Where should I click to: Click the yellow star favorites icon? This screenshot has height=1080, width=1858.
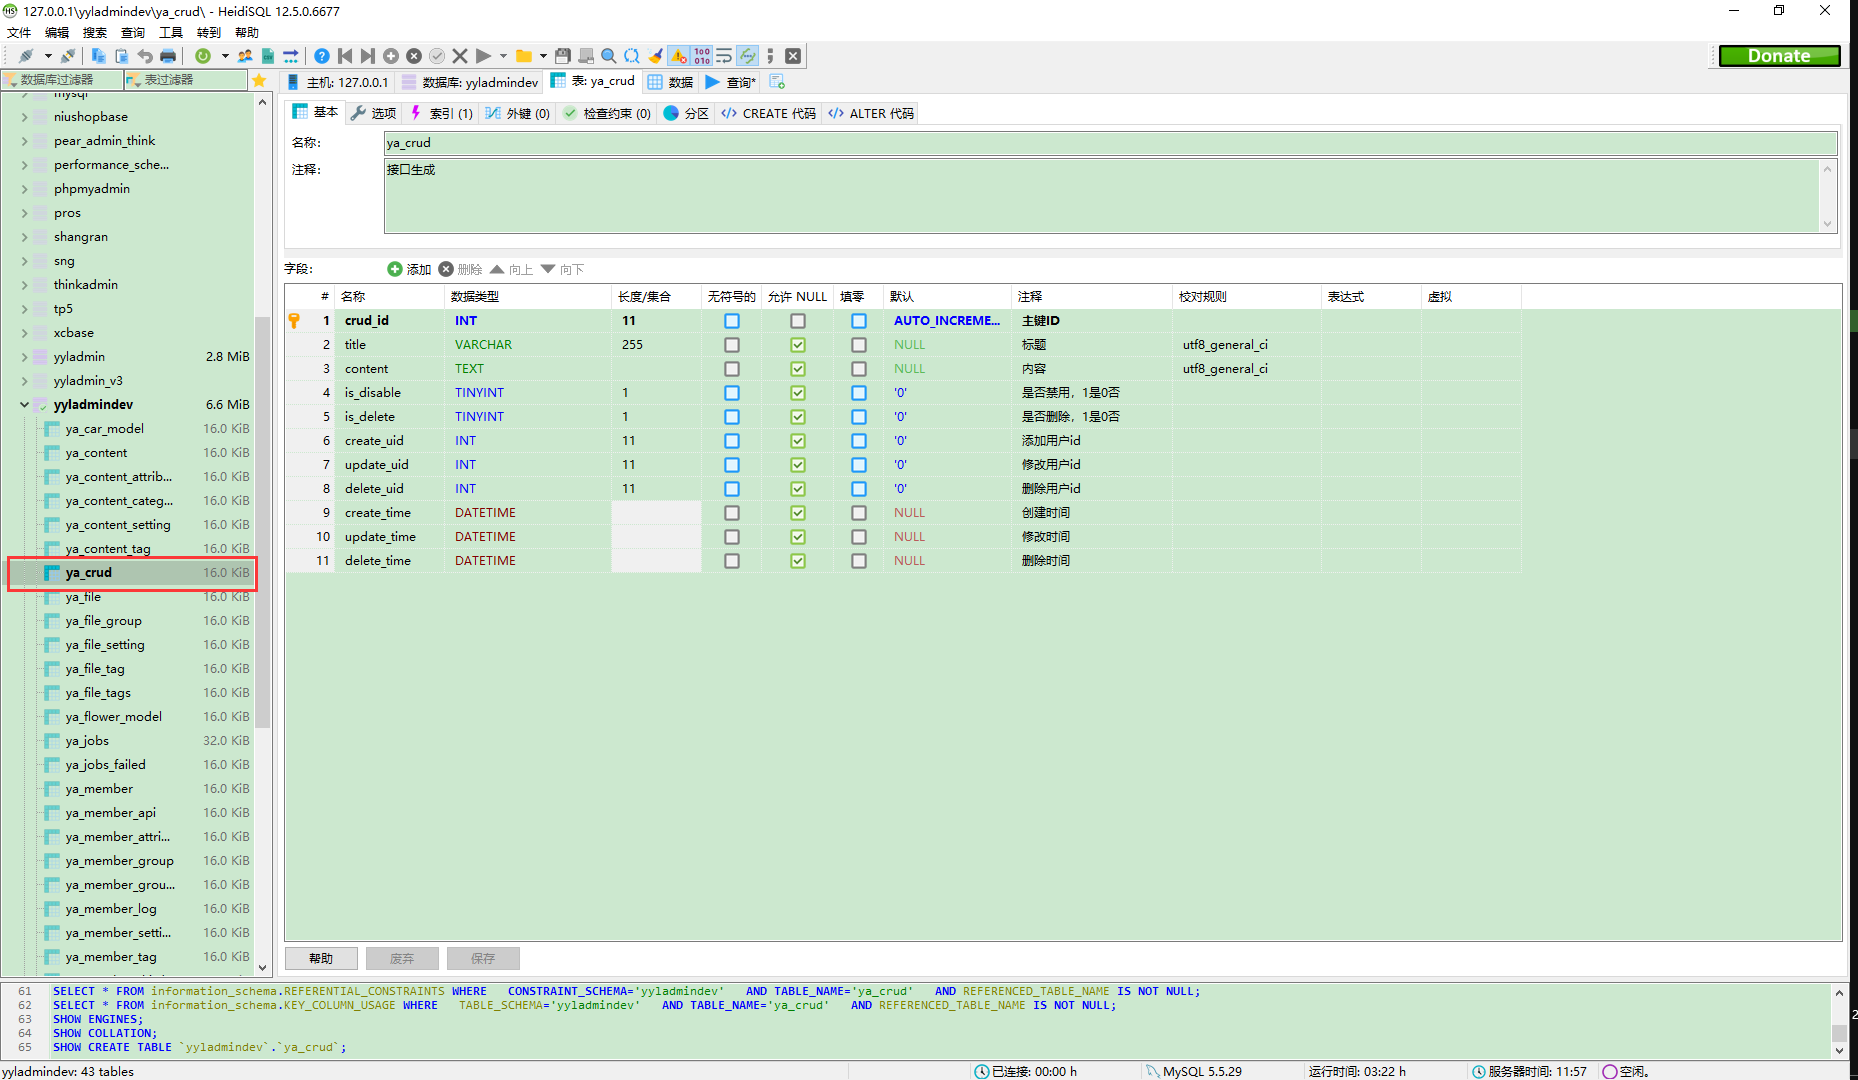tap(260, 80)
